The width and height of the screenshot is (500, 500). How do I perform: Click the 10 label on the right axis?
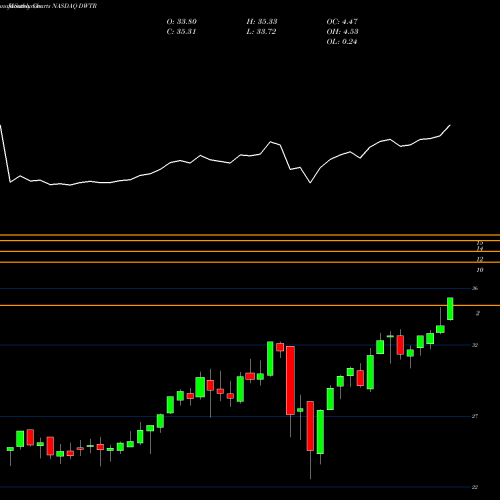pyautogui.click(x=480, y=270)
